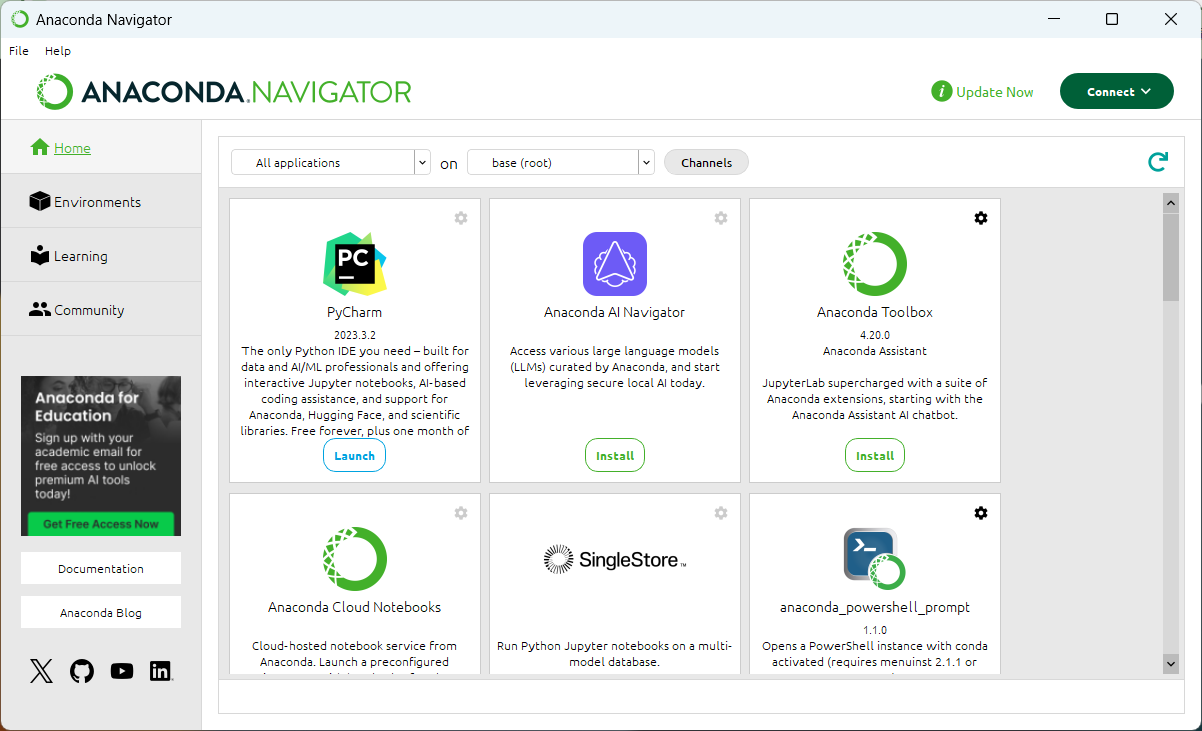Go to the Home tab
The height and width of the screenshot is (731, 1202).
(x=101, y=148)
